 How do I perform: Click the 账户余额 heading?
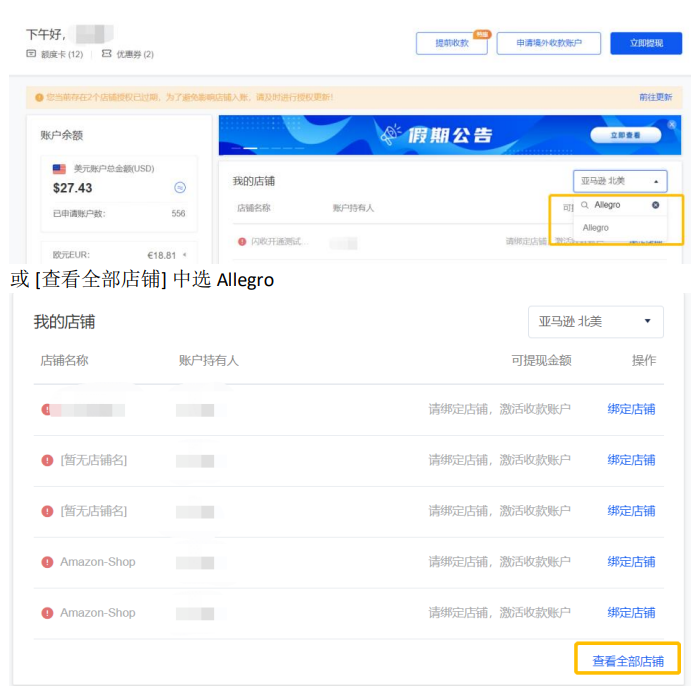62,135
